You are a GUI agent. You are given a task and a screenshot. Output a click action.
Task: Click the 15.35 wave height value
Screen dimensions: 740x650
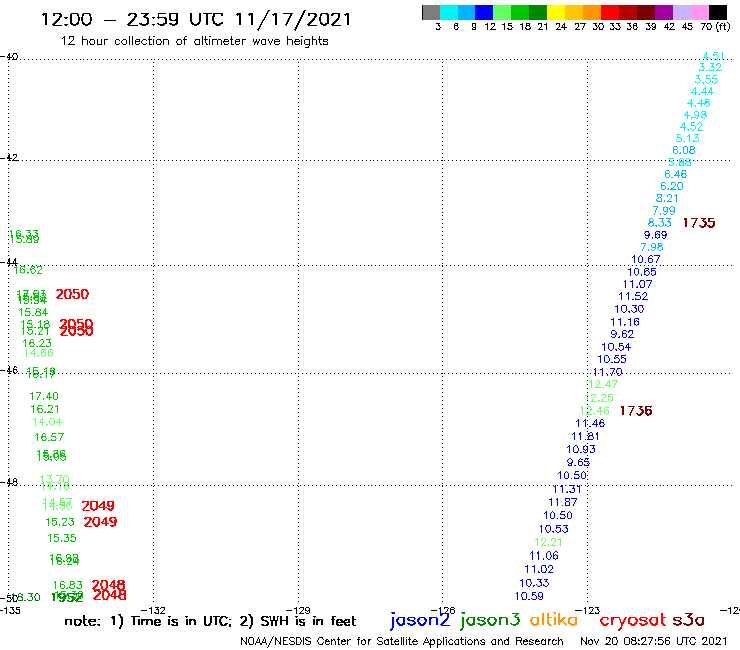tap(62, 538)
